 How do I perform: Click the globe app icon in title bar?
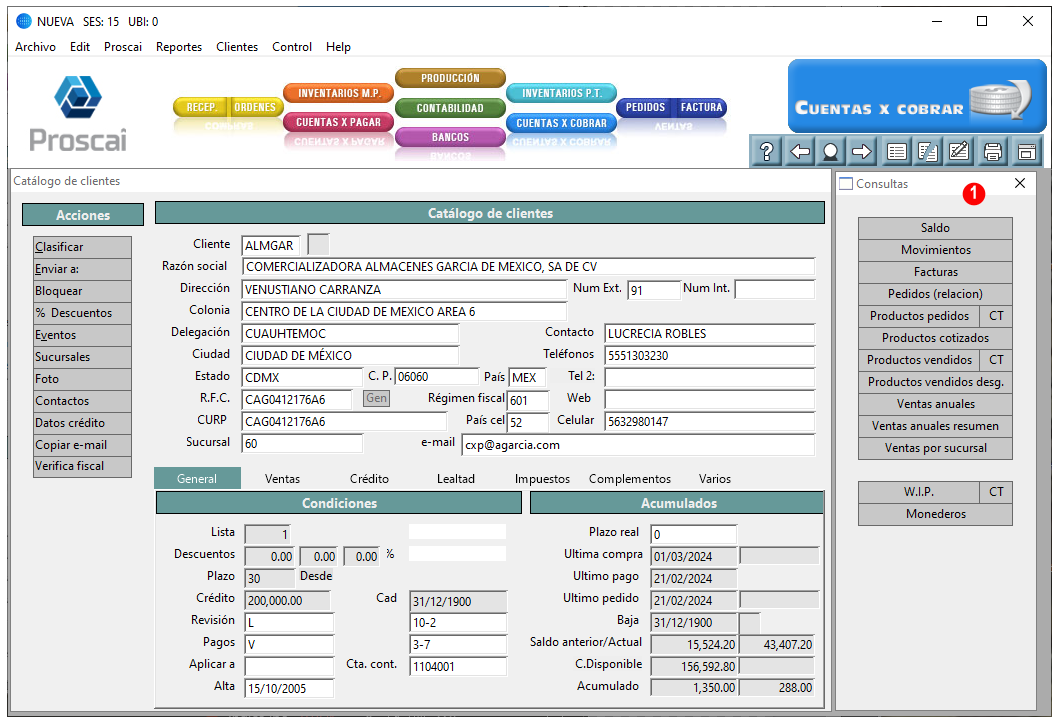(x=24, y=22)
